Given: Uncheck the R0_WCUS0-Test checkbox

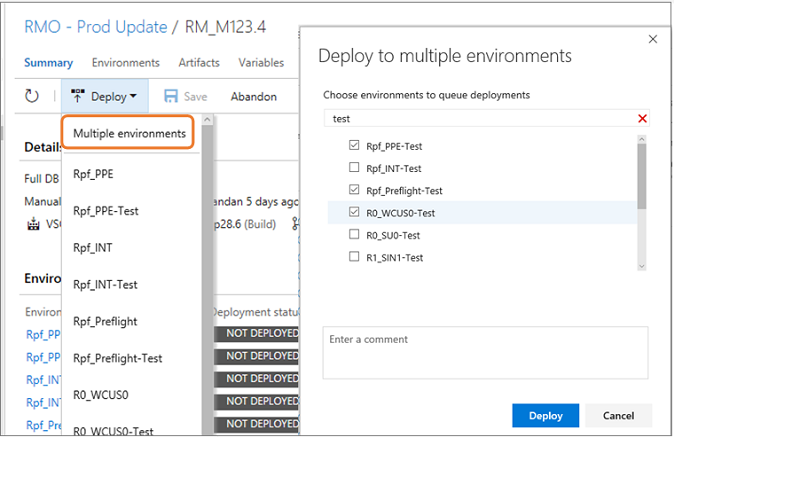Looking at the screenshot, I should [354, 212].
